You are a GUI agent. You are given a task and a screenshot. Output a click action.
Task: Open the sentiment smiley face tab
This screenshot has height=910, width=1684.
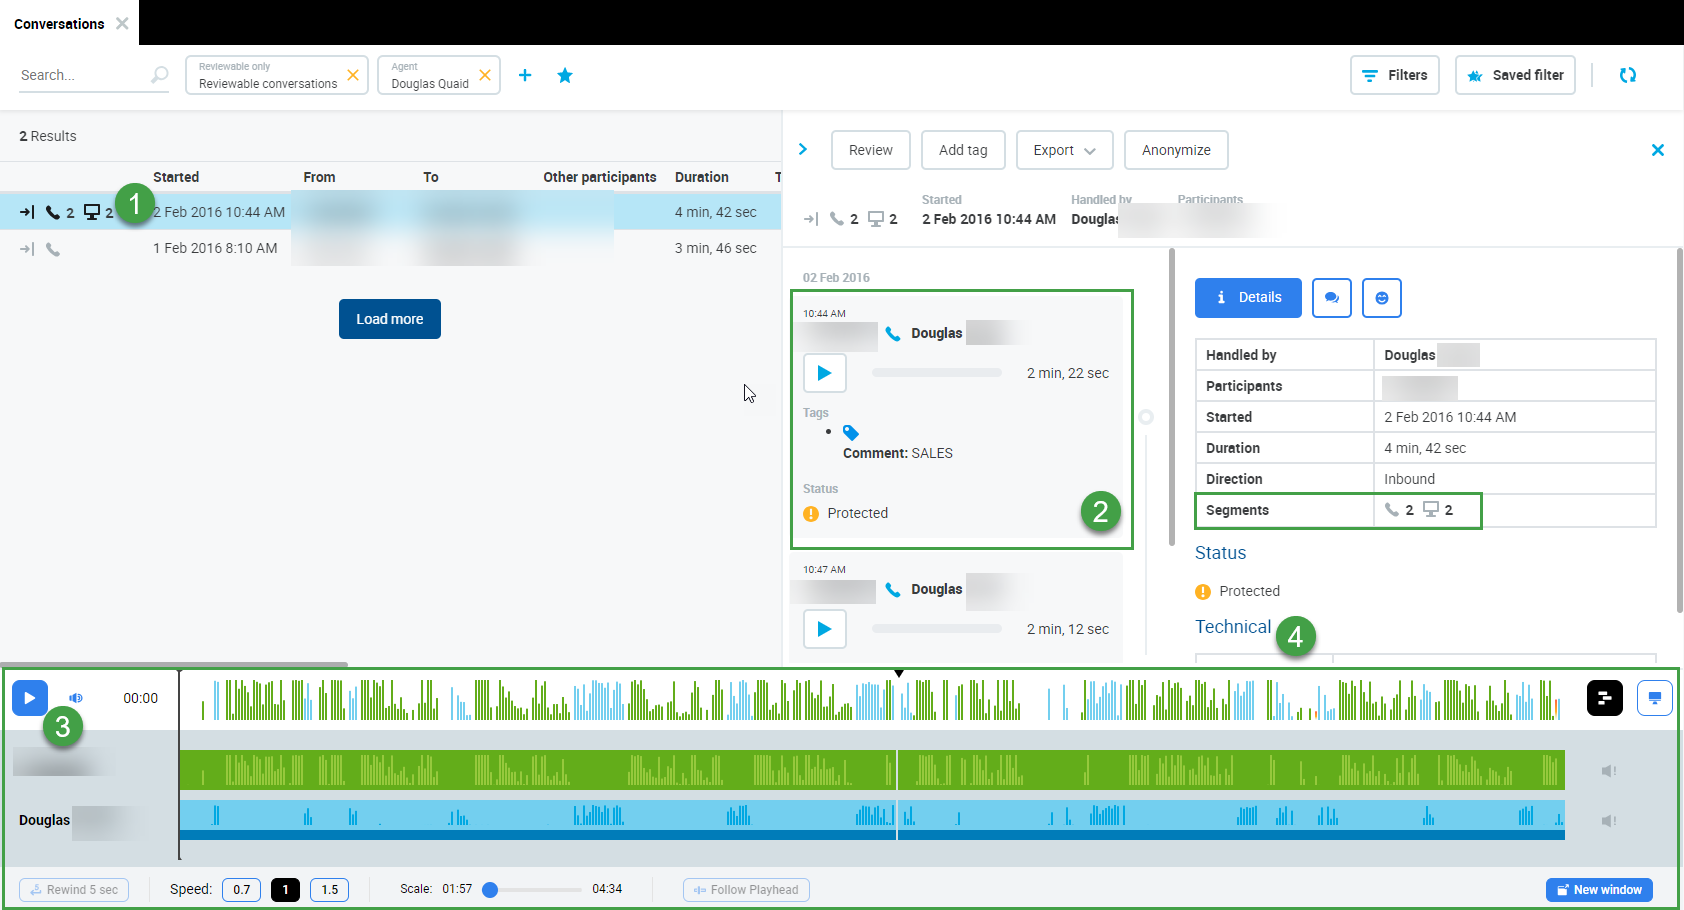coord(1381,298)
